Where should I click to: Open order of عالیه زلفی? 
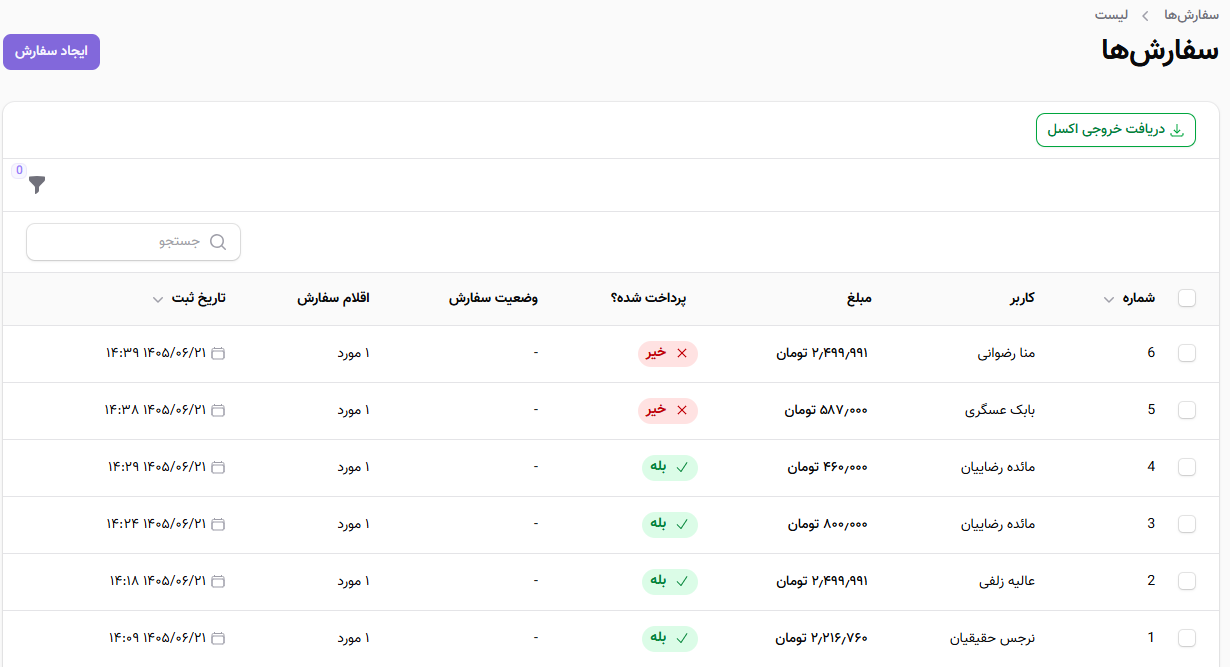[1009, 581]
